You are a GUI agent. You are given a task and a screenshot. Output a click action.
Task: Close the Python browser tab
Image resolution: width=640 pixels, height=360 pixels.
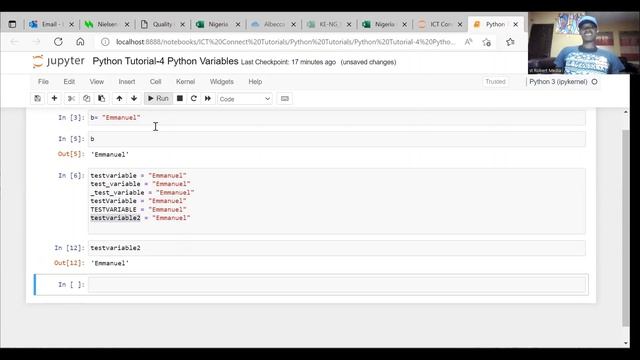(516, 24)
